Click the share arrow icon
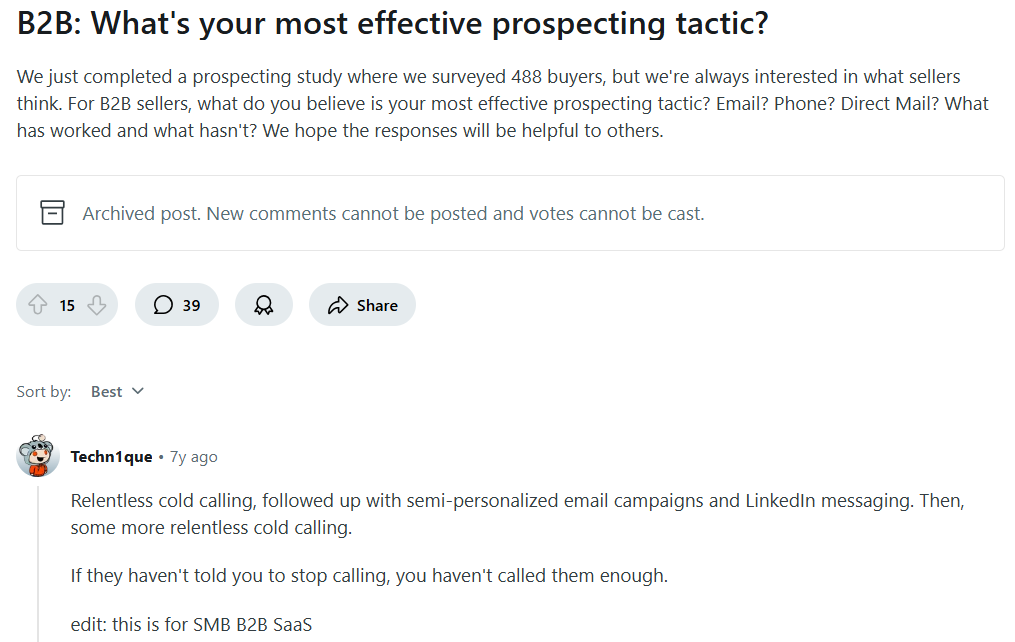Image resolution: width=1015 pixels, height=642 pixels. [338, 305]
